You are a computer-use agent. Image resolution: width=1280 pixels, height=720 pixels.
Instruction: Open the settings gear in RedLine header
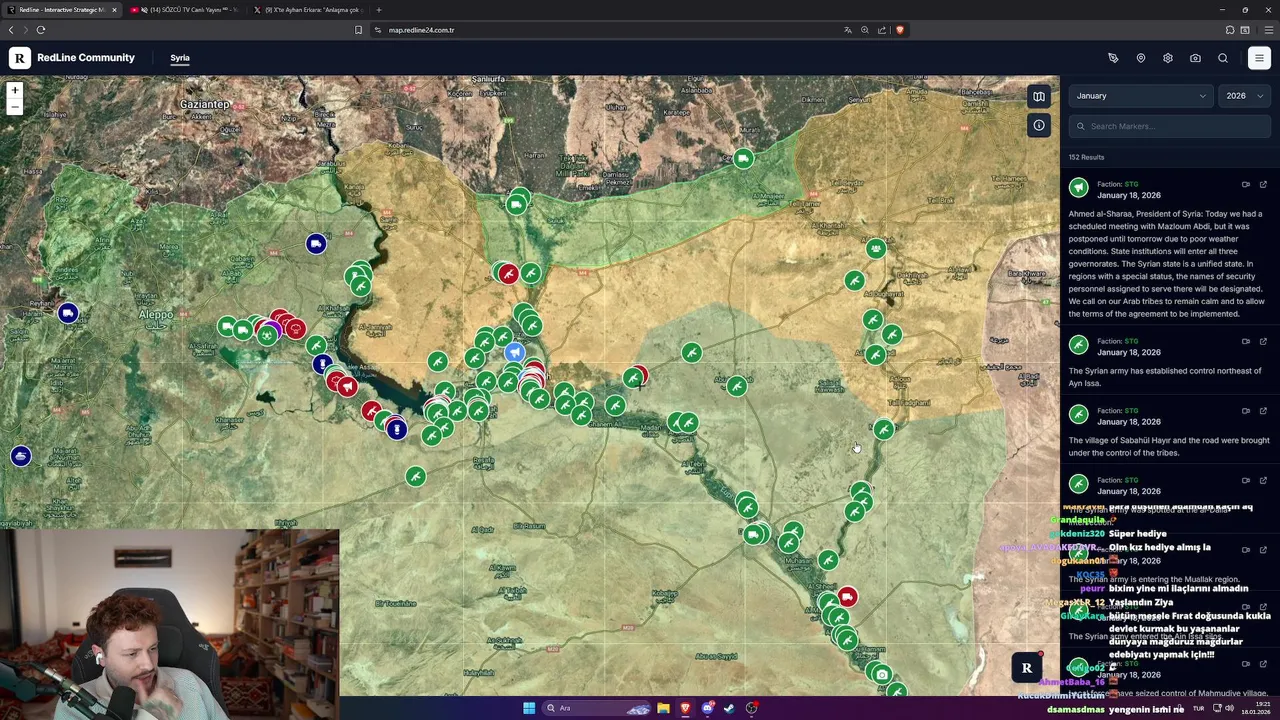click(x=1168, y=58)
